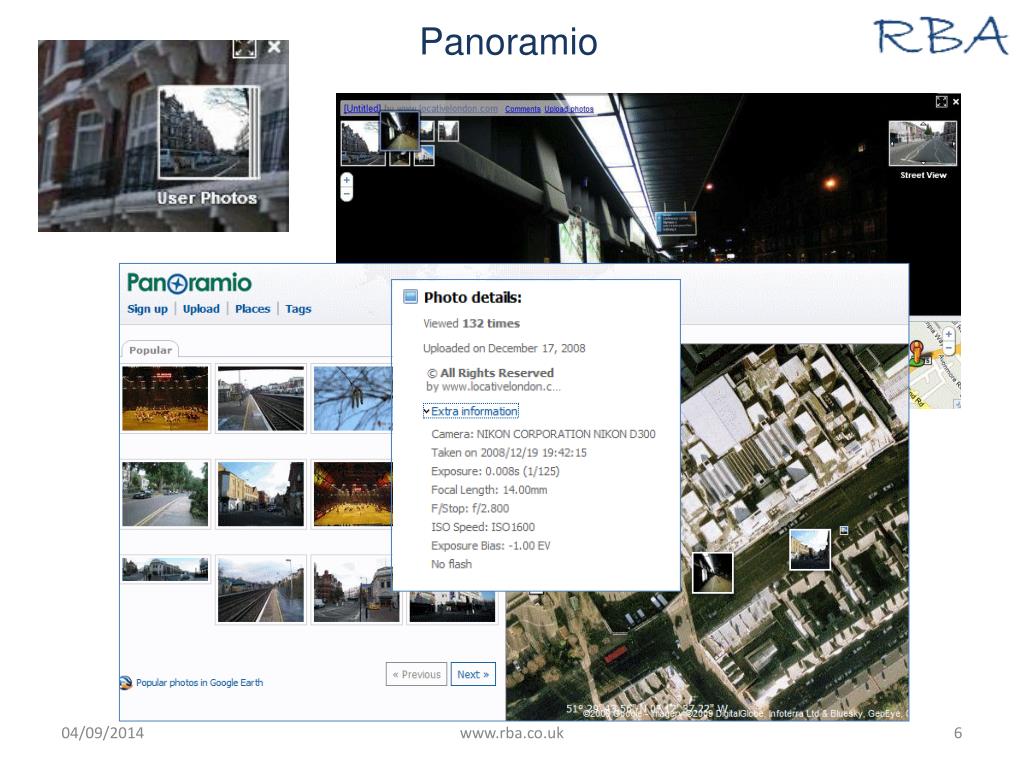This screenshot has height=768, width=1024.
Task: Open the red-lit arena thumbnail
Action: [x=165, y=398]
